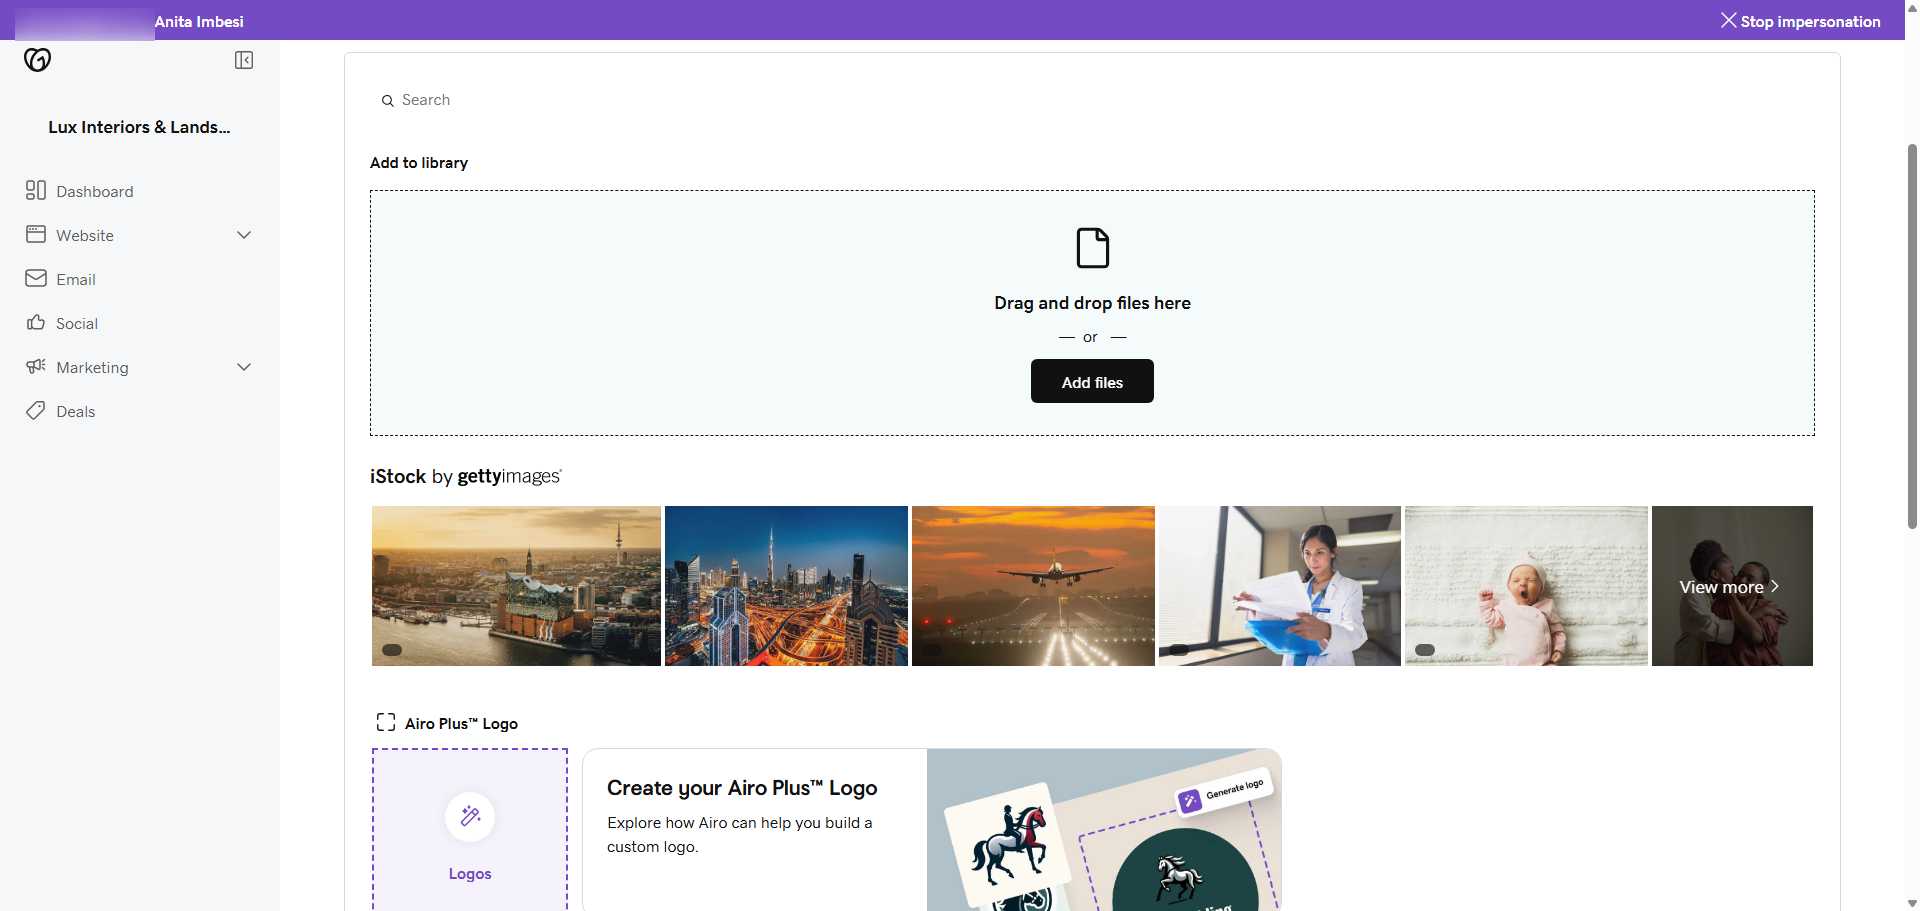Screen dimensions: 1920x911
Task: Click Stop impersonation link
Action: (1800, 21)
